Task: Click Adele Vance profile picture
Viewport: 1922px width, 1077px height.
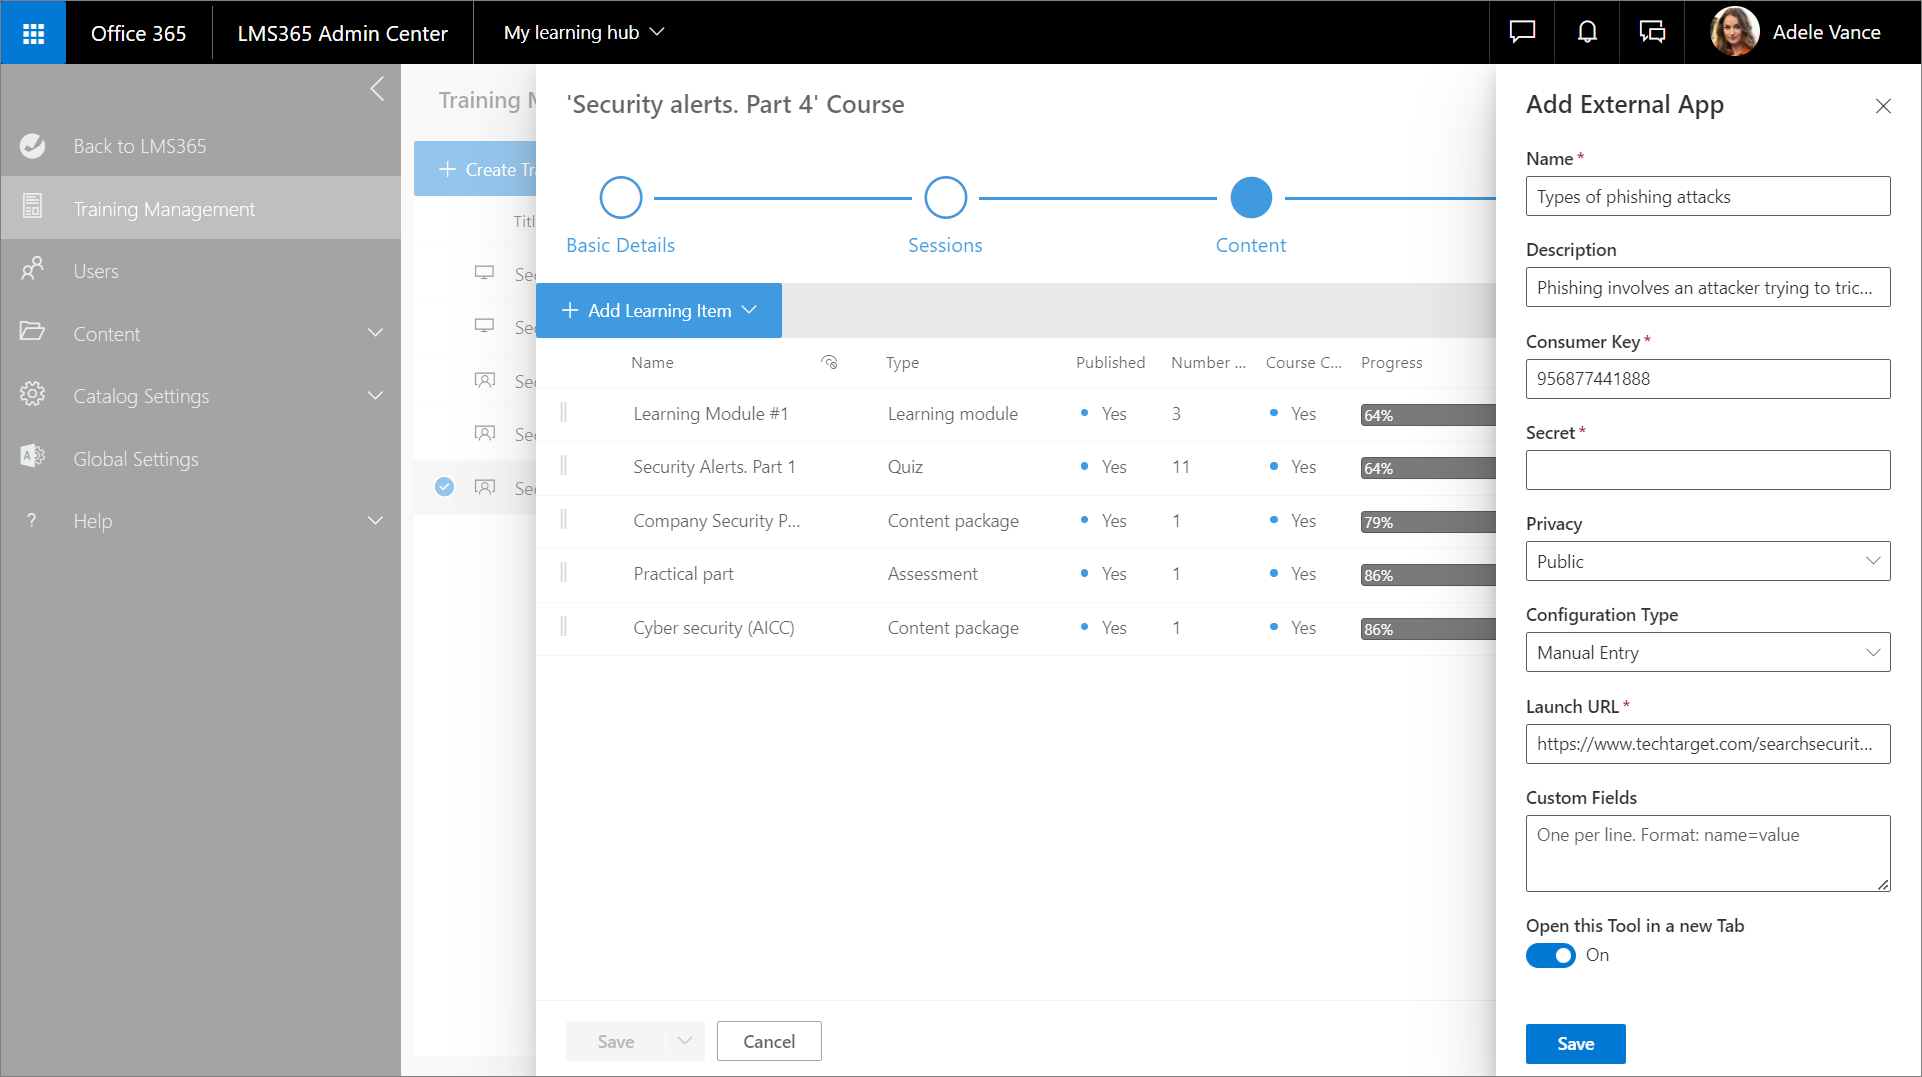Action: [x=1735, y=33]
